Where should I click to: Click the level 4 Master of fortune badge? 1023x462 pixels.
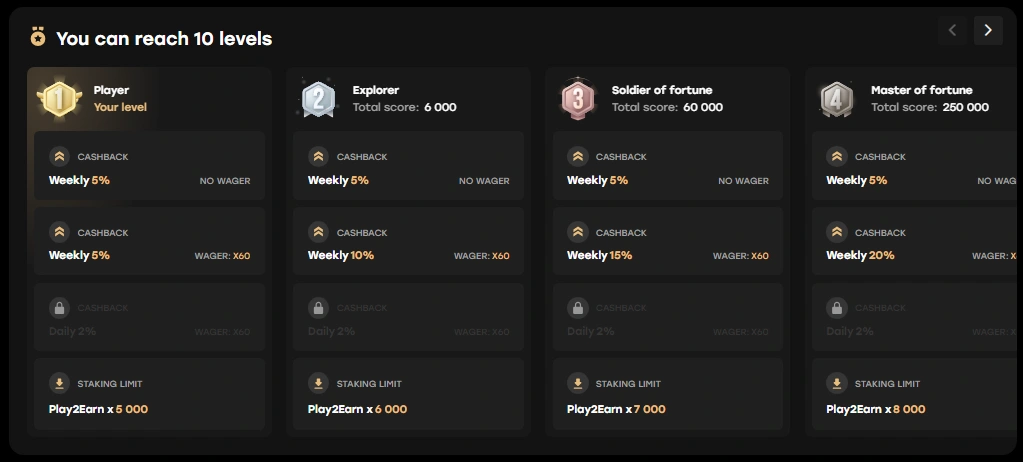tap(836, 98)
